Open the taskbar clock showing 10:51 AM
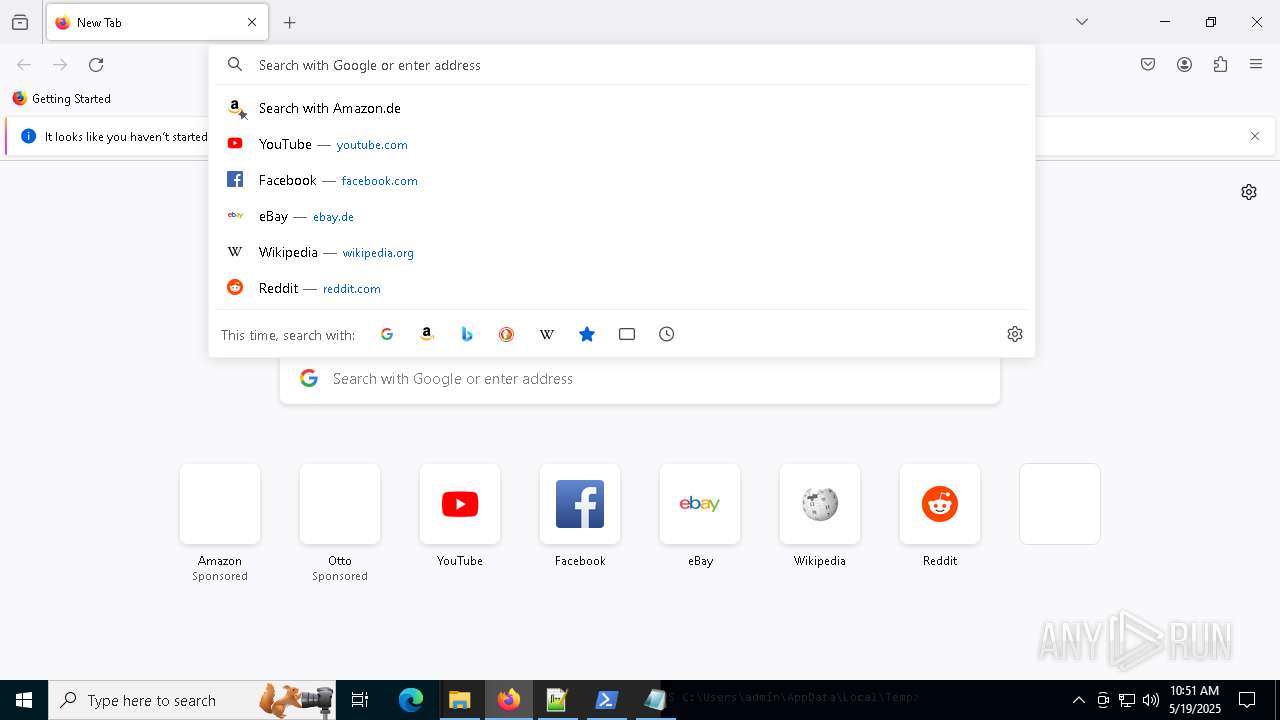 tap(1195, 700)
